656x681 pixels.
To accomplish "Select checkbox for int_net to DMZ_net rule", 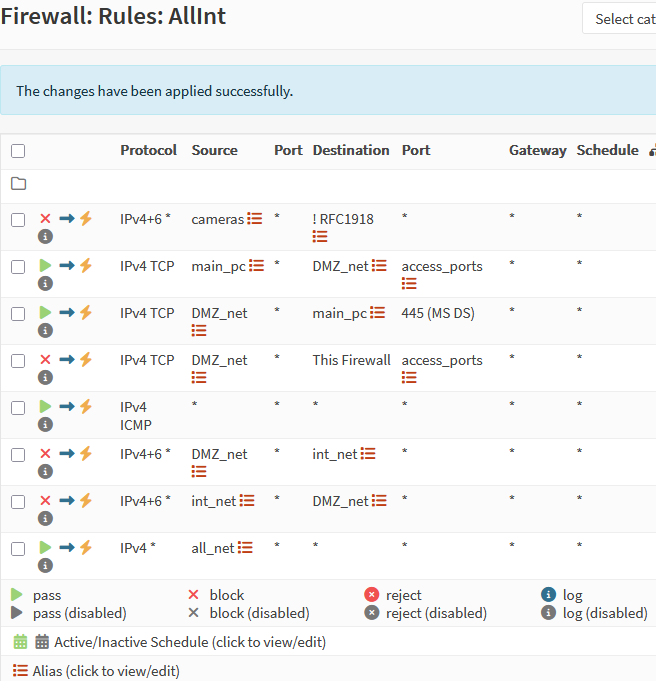I will click(x=18, y=502).
